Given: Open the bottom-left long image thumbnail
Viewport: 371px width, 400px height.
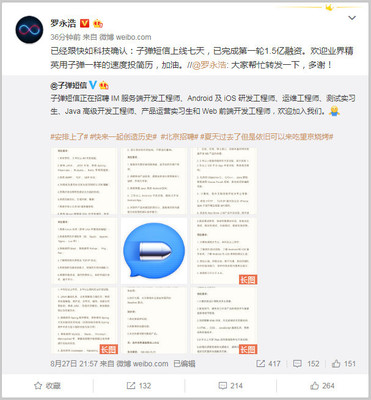Looking at the screenshot, I should pyautogui.click(x=84, y=321).
